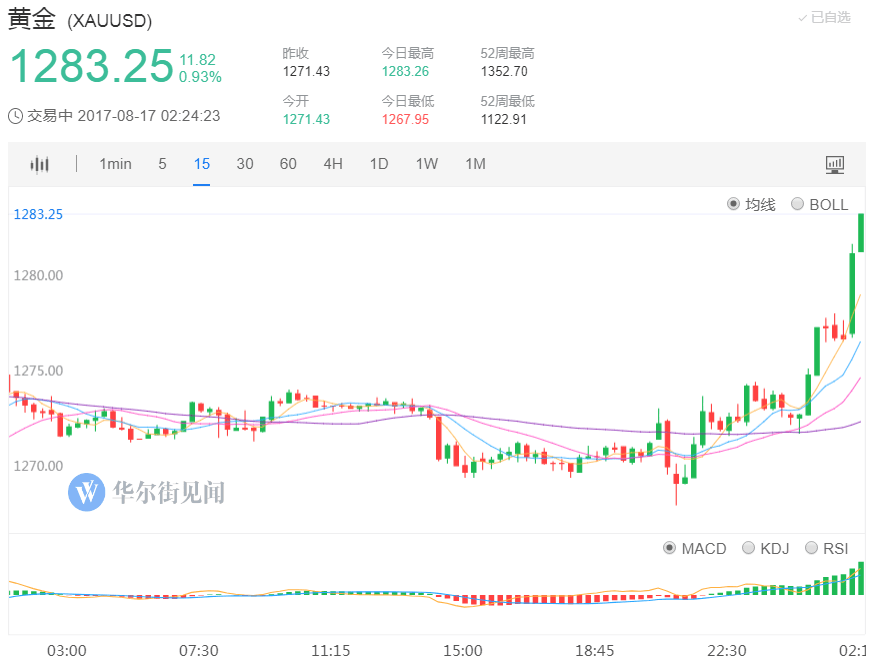Click the 22:30 time axis label
Screen dimensions: 872x662
[727, 650]
